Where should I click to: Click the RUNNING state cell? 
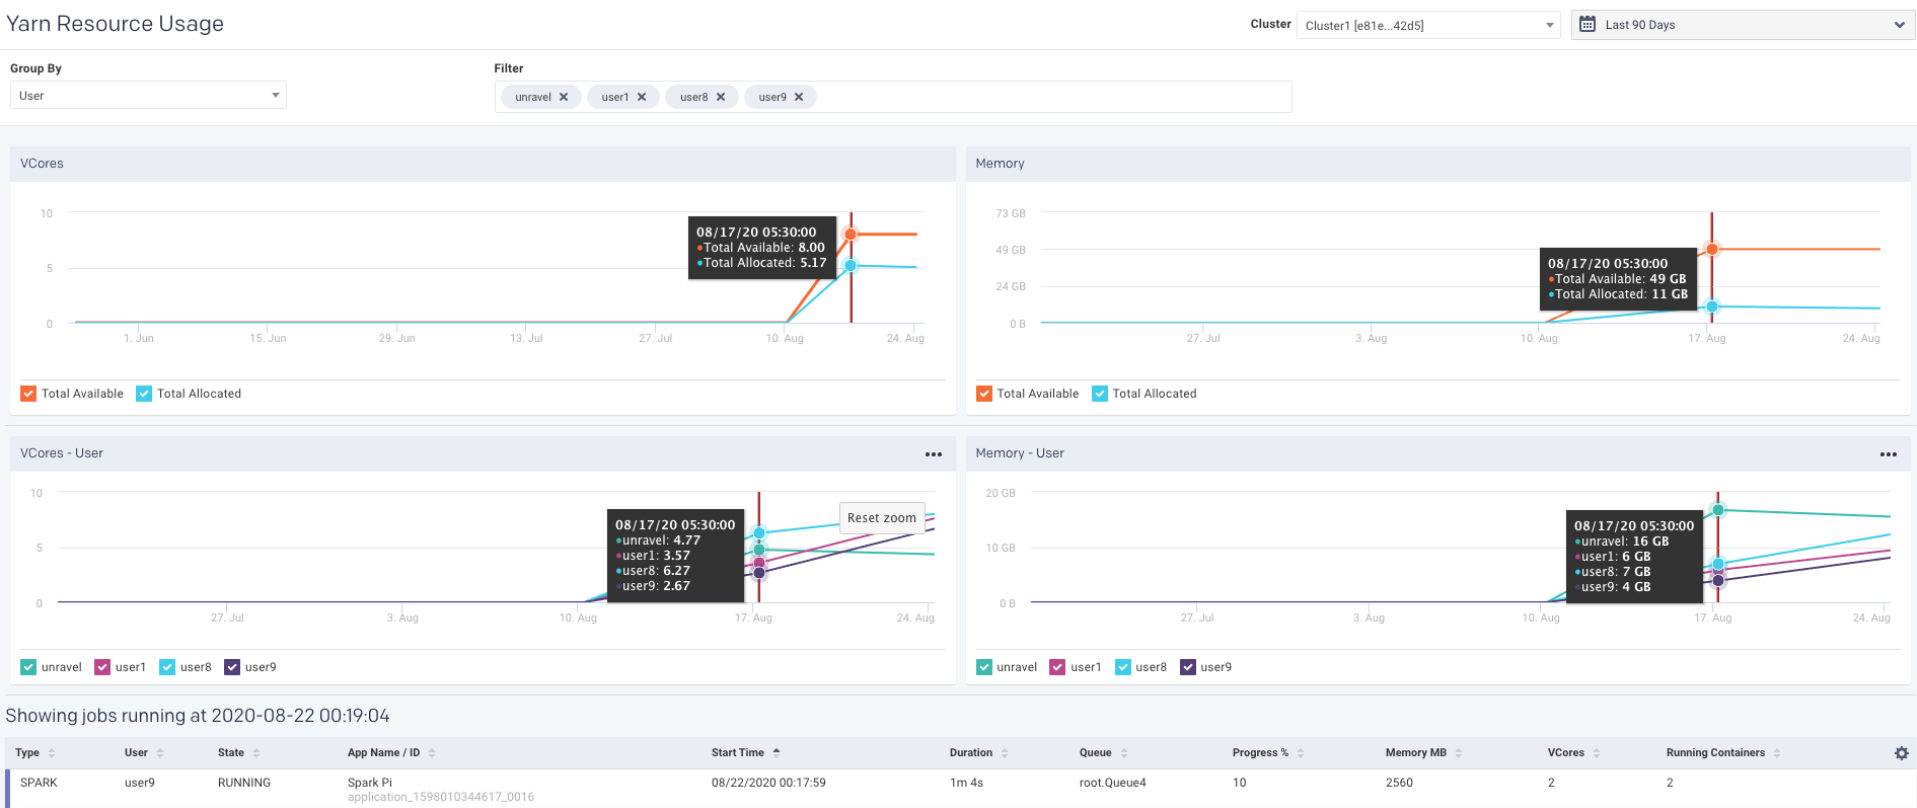click(244, 783)
